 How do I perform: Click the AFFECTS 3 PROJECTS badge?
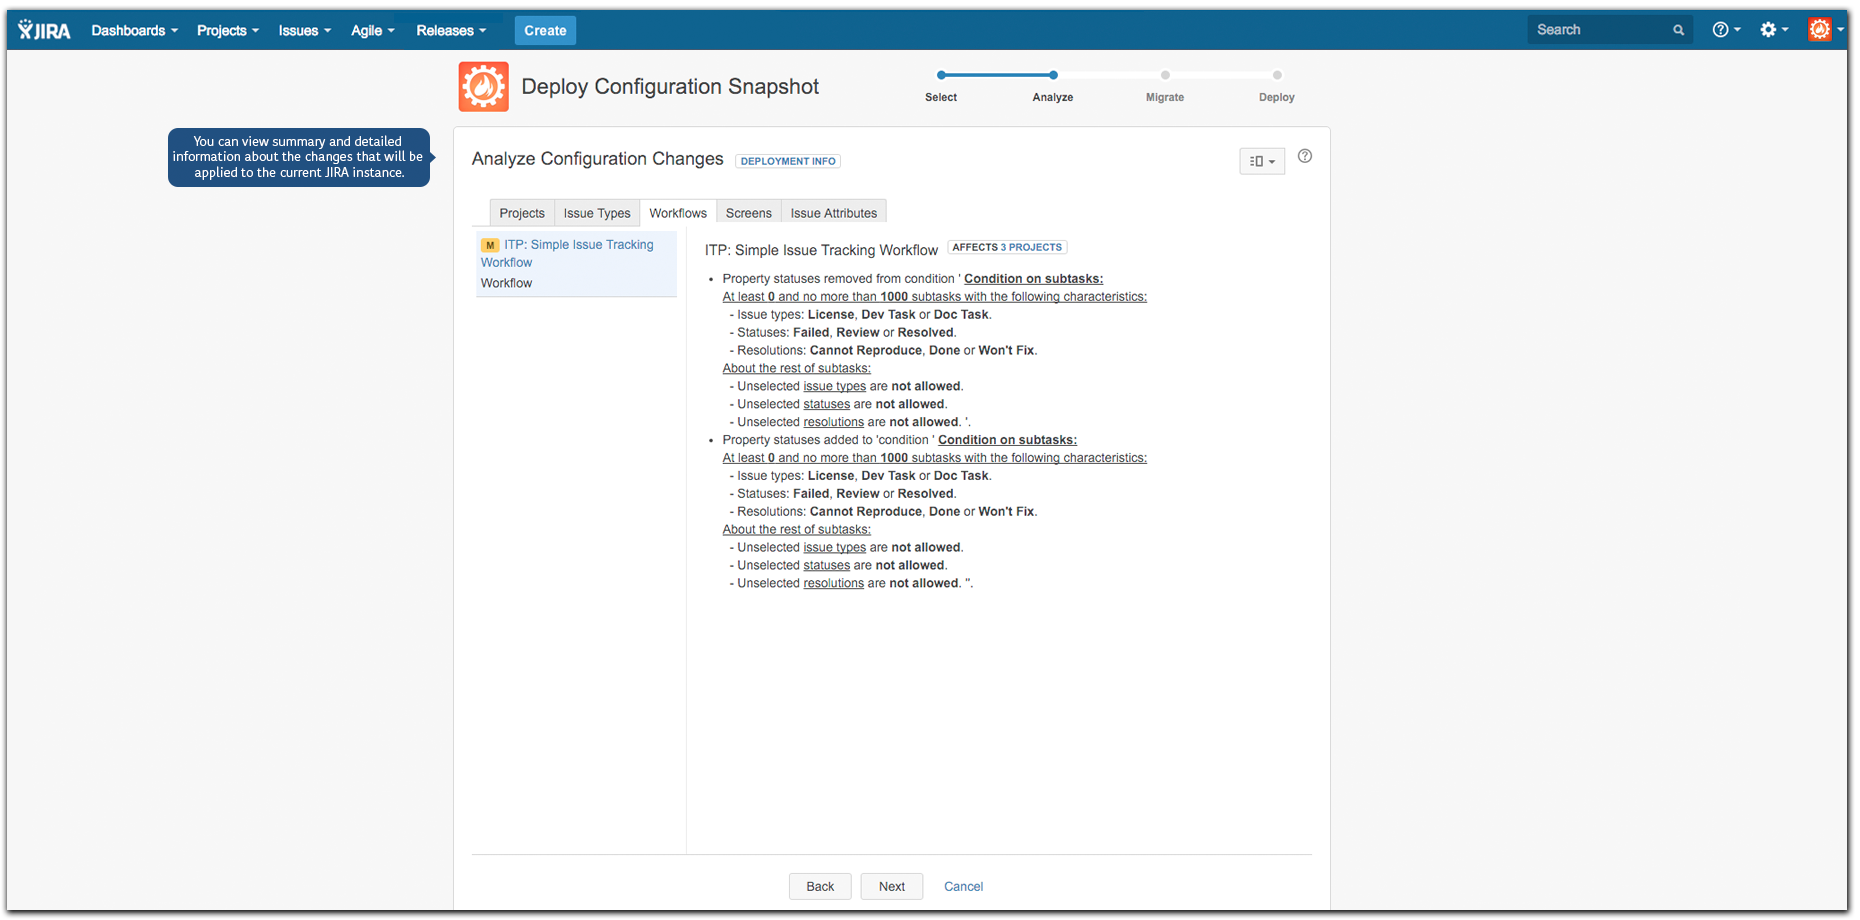[1007, 247]
